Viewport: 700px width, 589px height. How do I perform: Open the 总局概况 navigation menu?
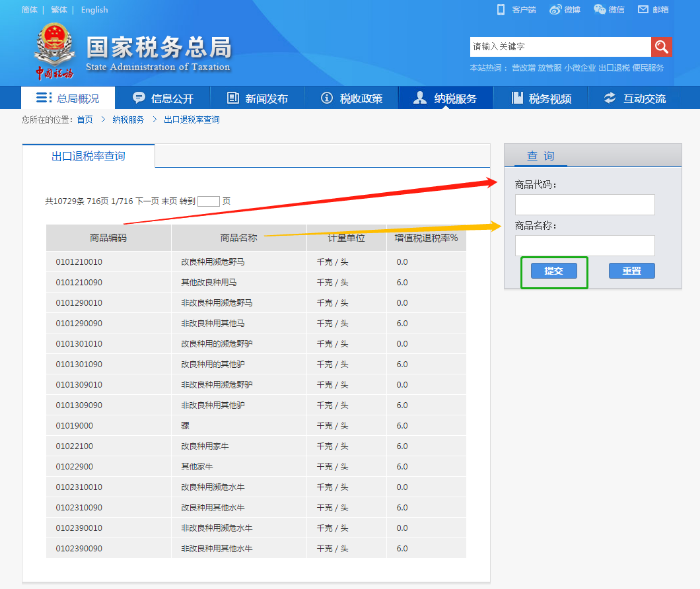pos(68,98)
